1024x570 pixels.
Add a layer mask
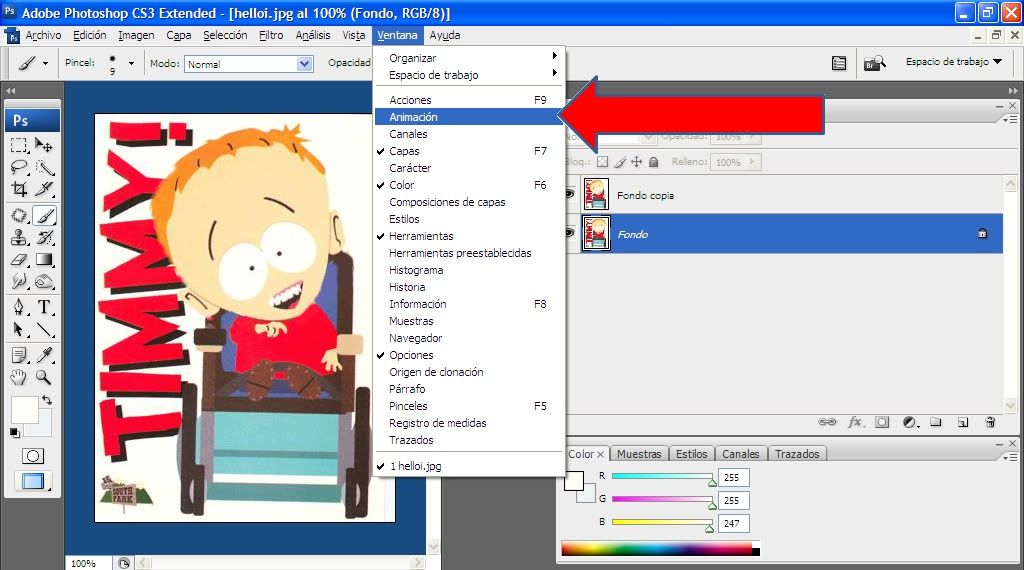point(882,422)
